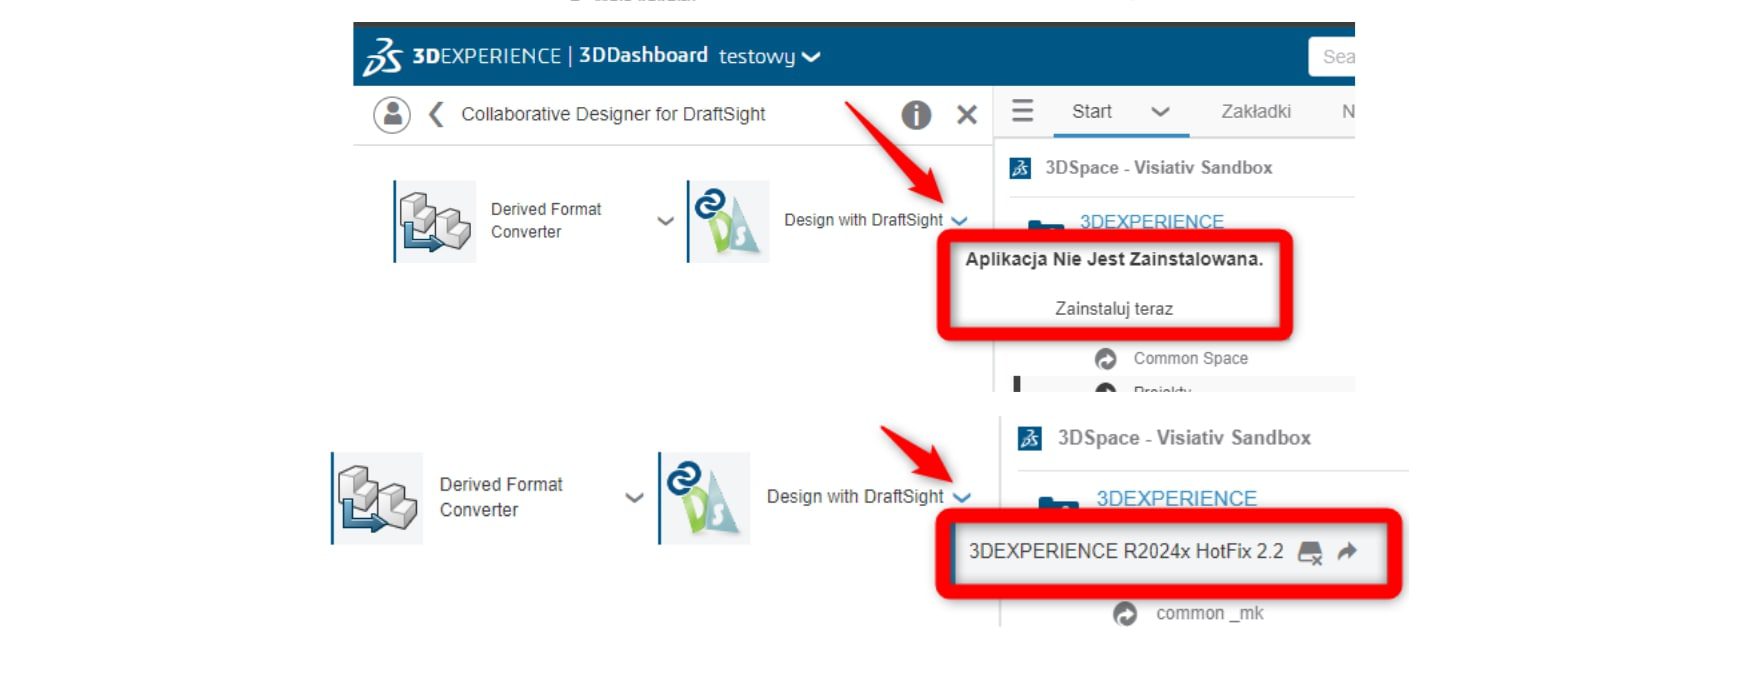
Task: Click Zainstaluj teraz install link
Action: [x=1114, y=309]
